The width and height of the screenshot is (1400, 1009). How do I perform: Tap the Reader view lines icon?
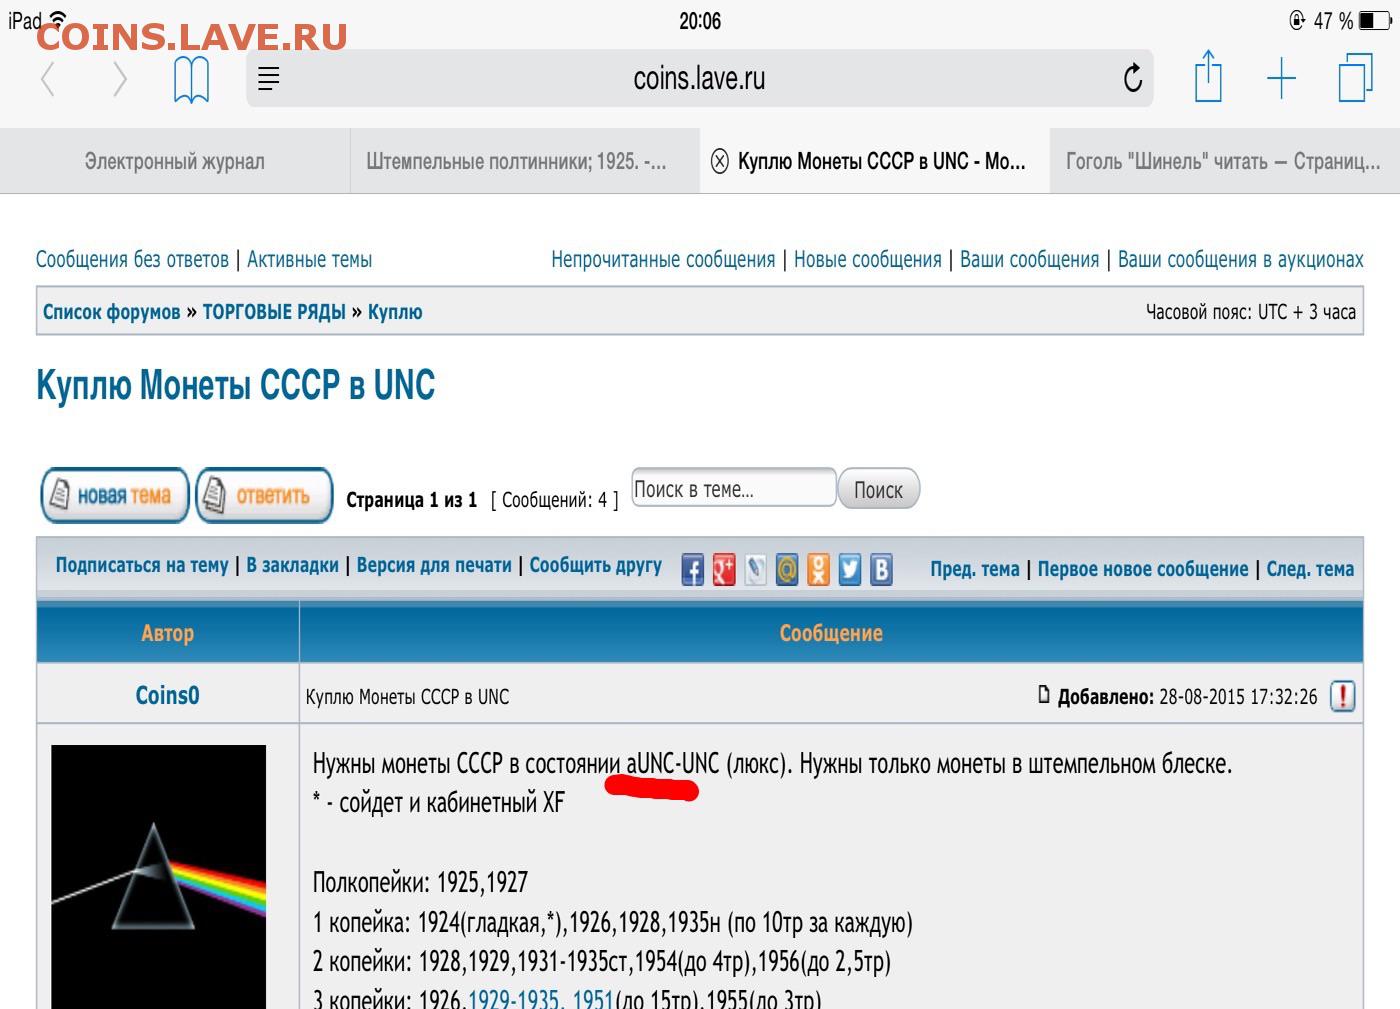click(x=268, y=78)
